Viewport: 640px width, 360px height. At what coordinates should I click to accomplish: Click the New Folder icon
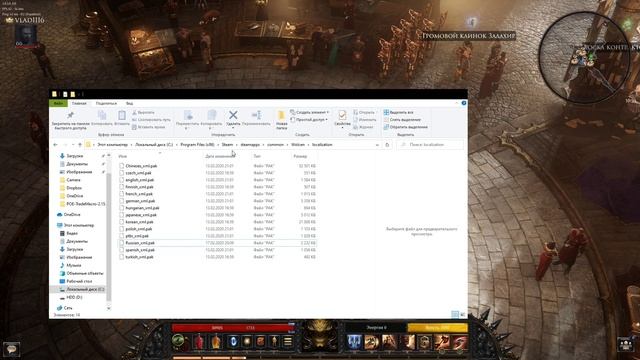(281, 115)
